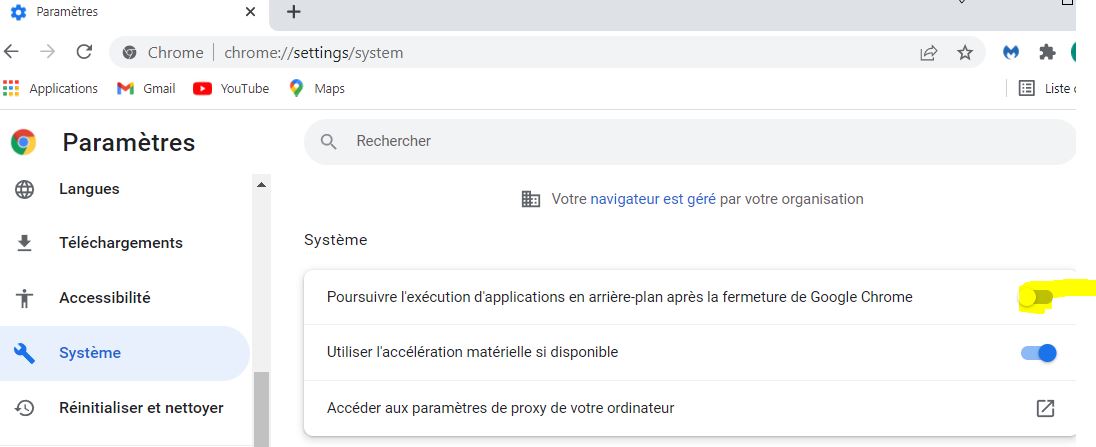The width and height of the screenshot is (1096, 447).
Task: Reload the page with the refresh icon
Action: 85,52
